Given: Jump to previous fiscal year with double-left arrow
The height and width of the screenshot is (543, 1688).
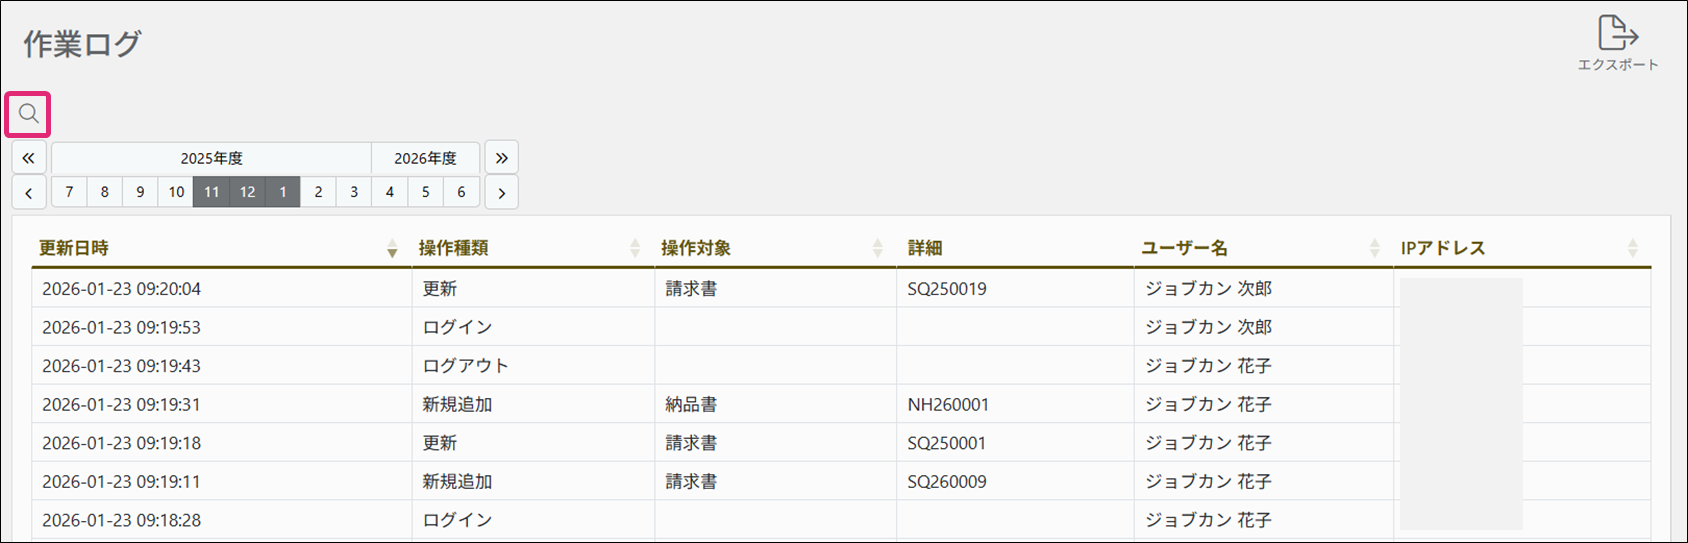Looking at the screenshot, I should [x=29, y=158].
